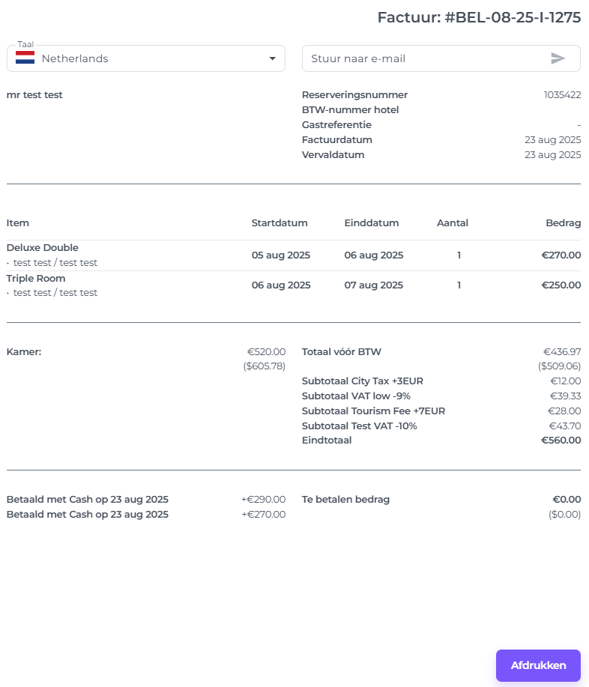Image resolution: width=589 pixels, height=687 pixels.
Task: Click the invoice number heading BEL-08-25-I-1275
Action: pyautogui.click(x=479, y=18)
